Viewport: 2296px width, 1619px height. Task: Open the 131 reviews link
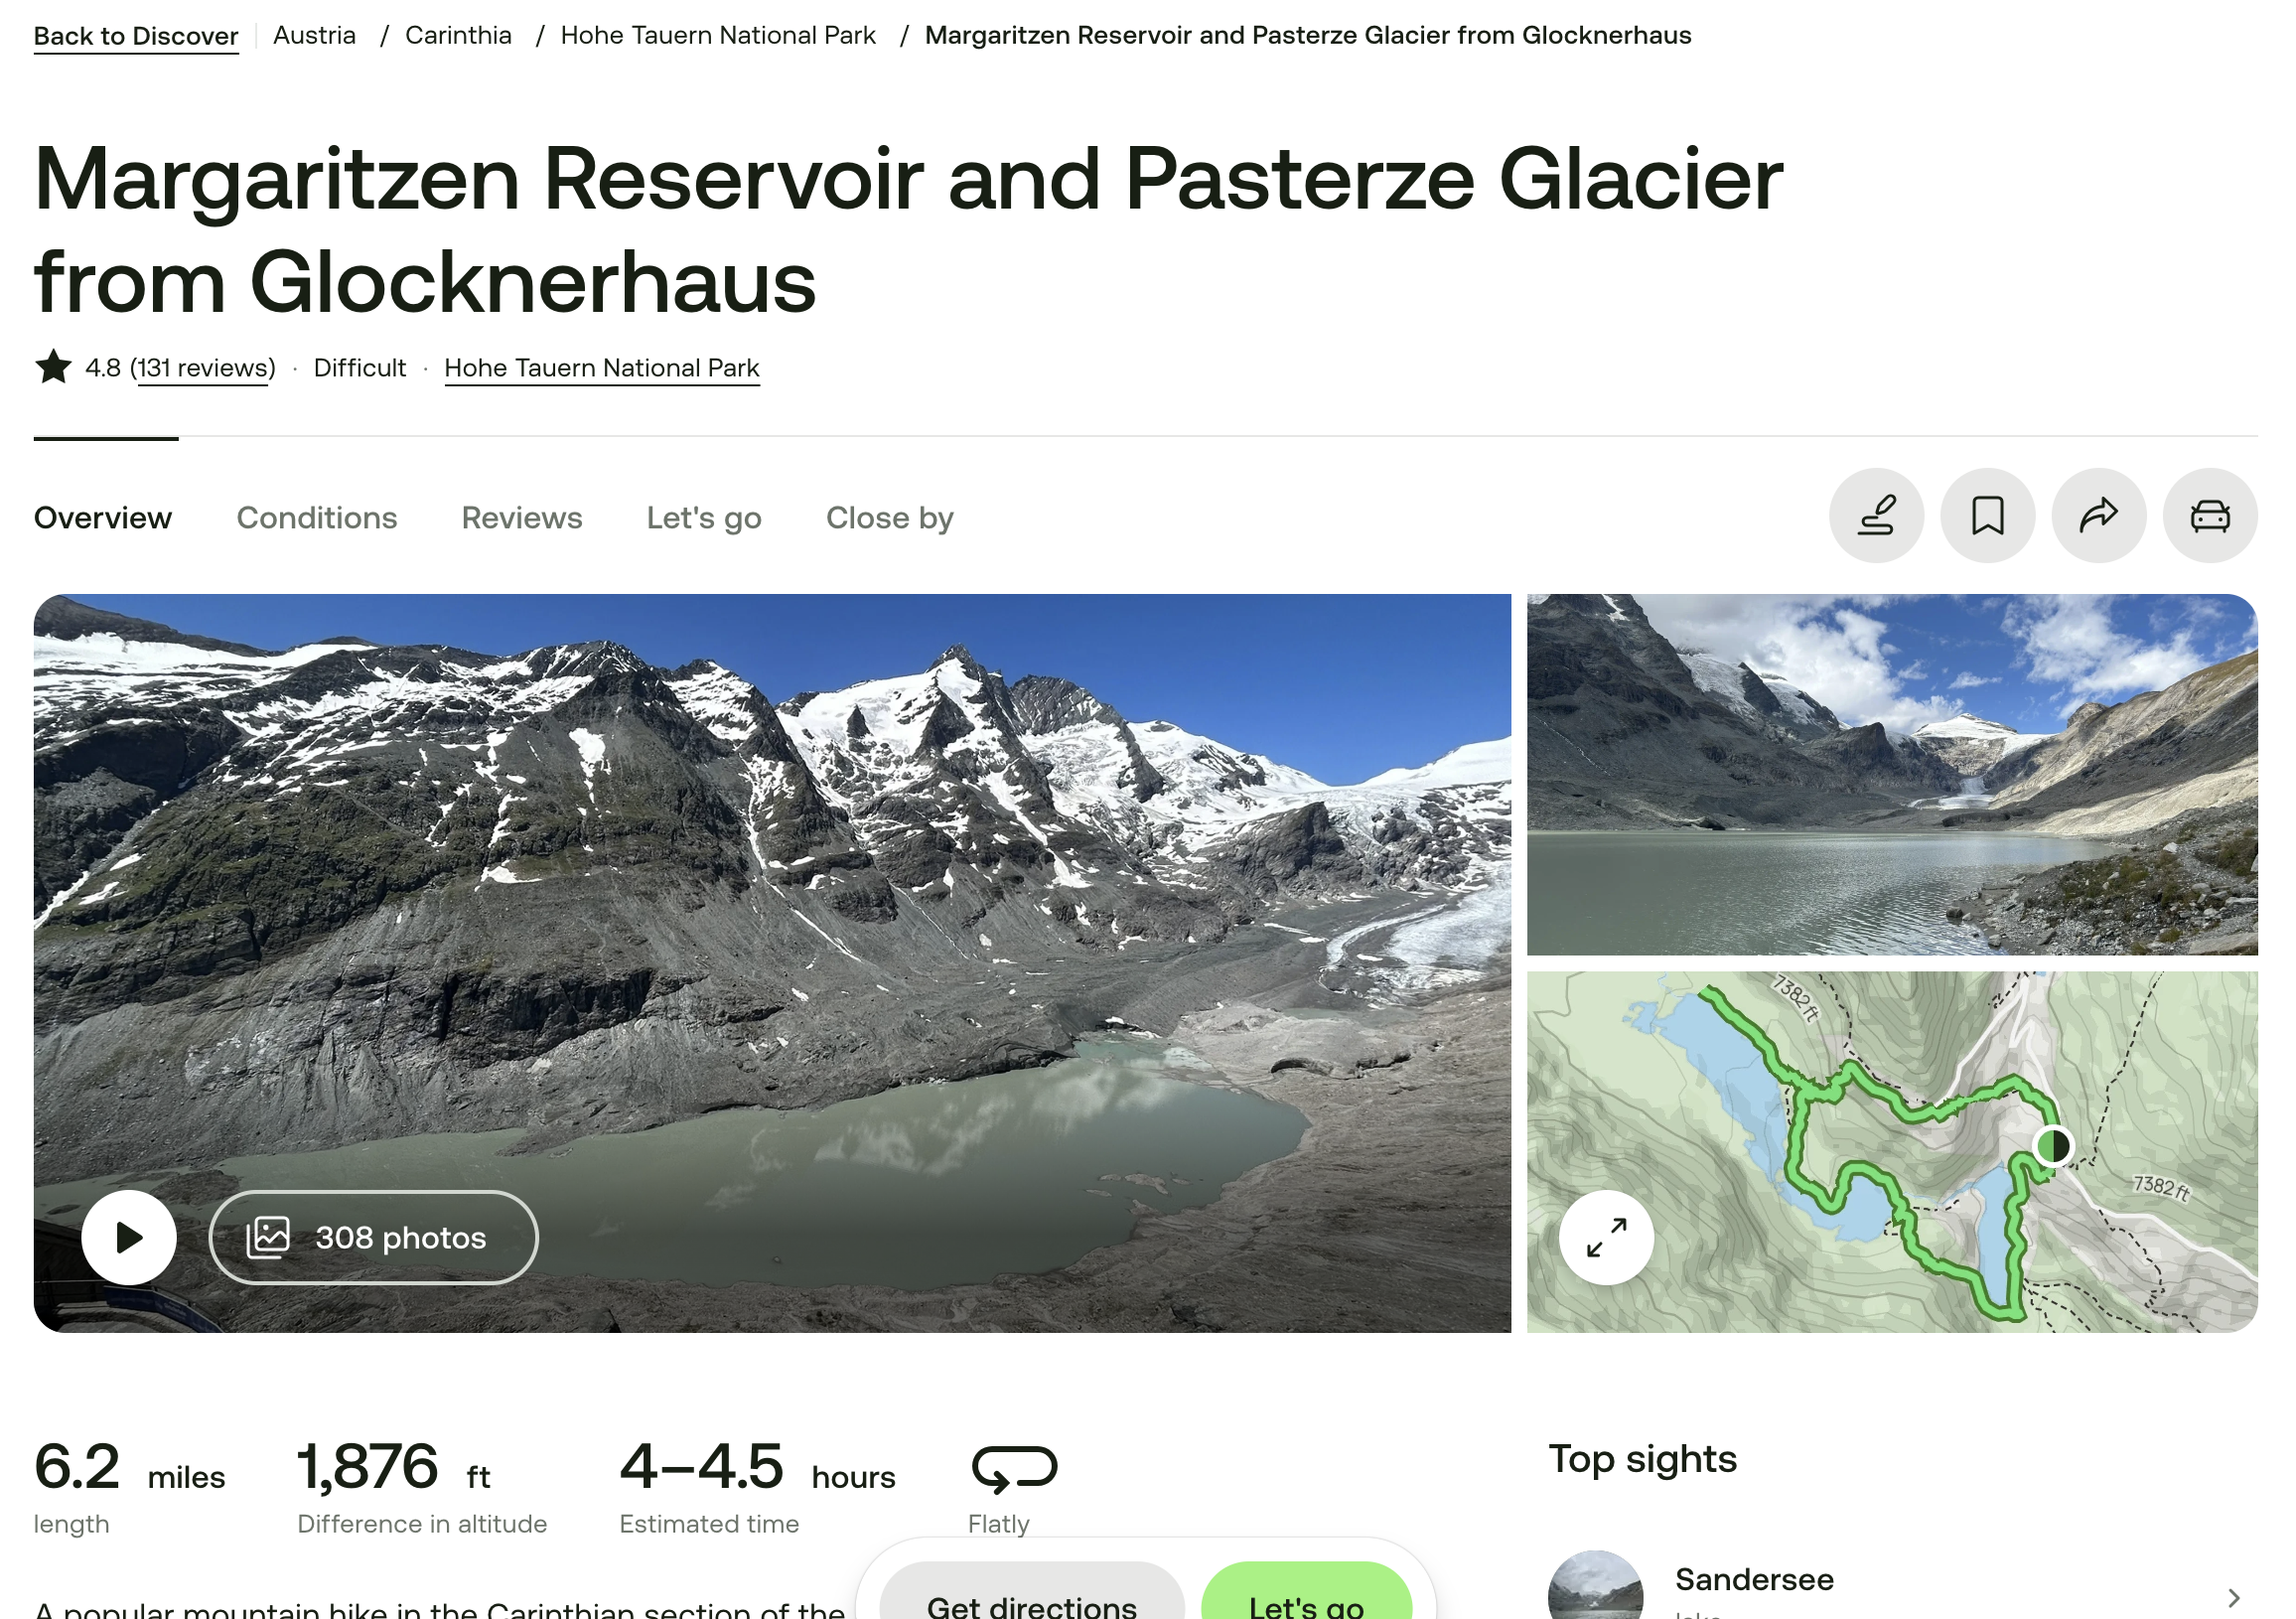click(203, 368)
